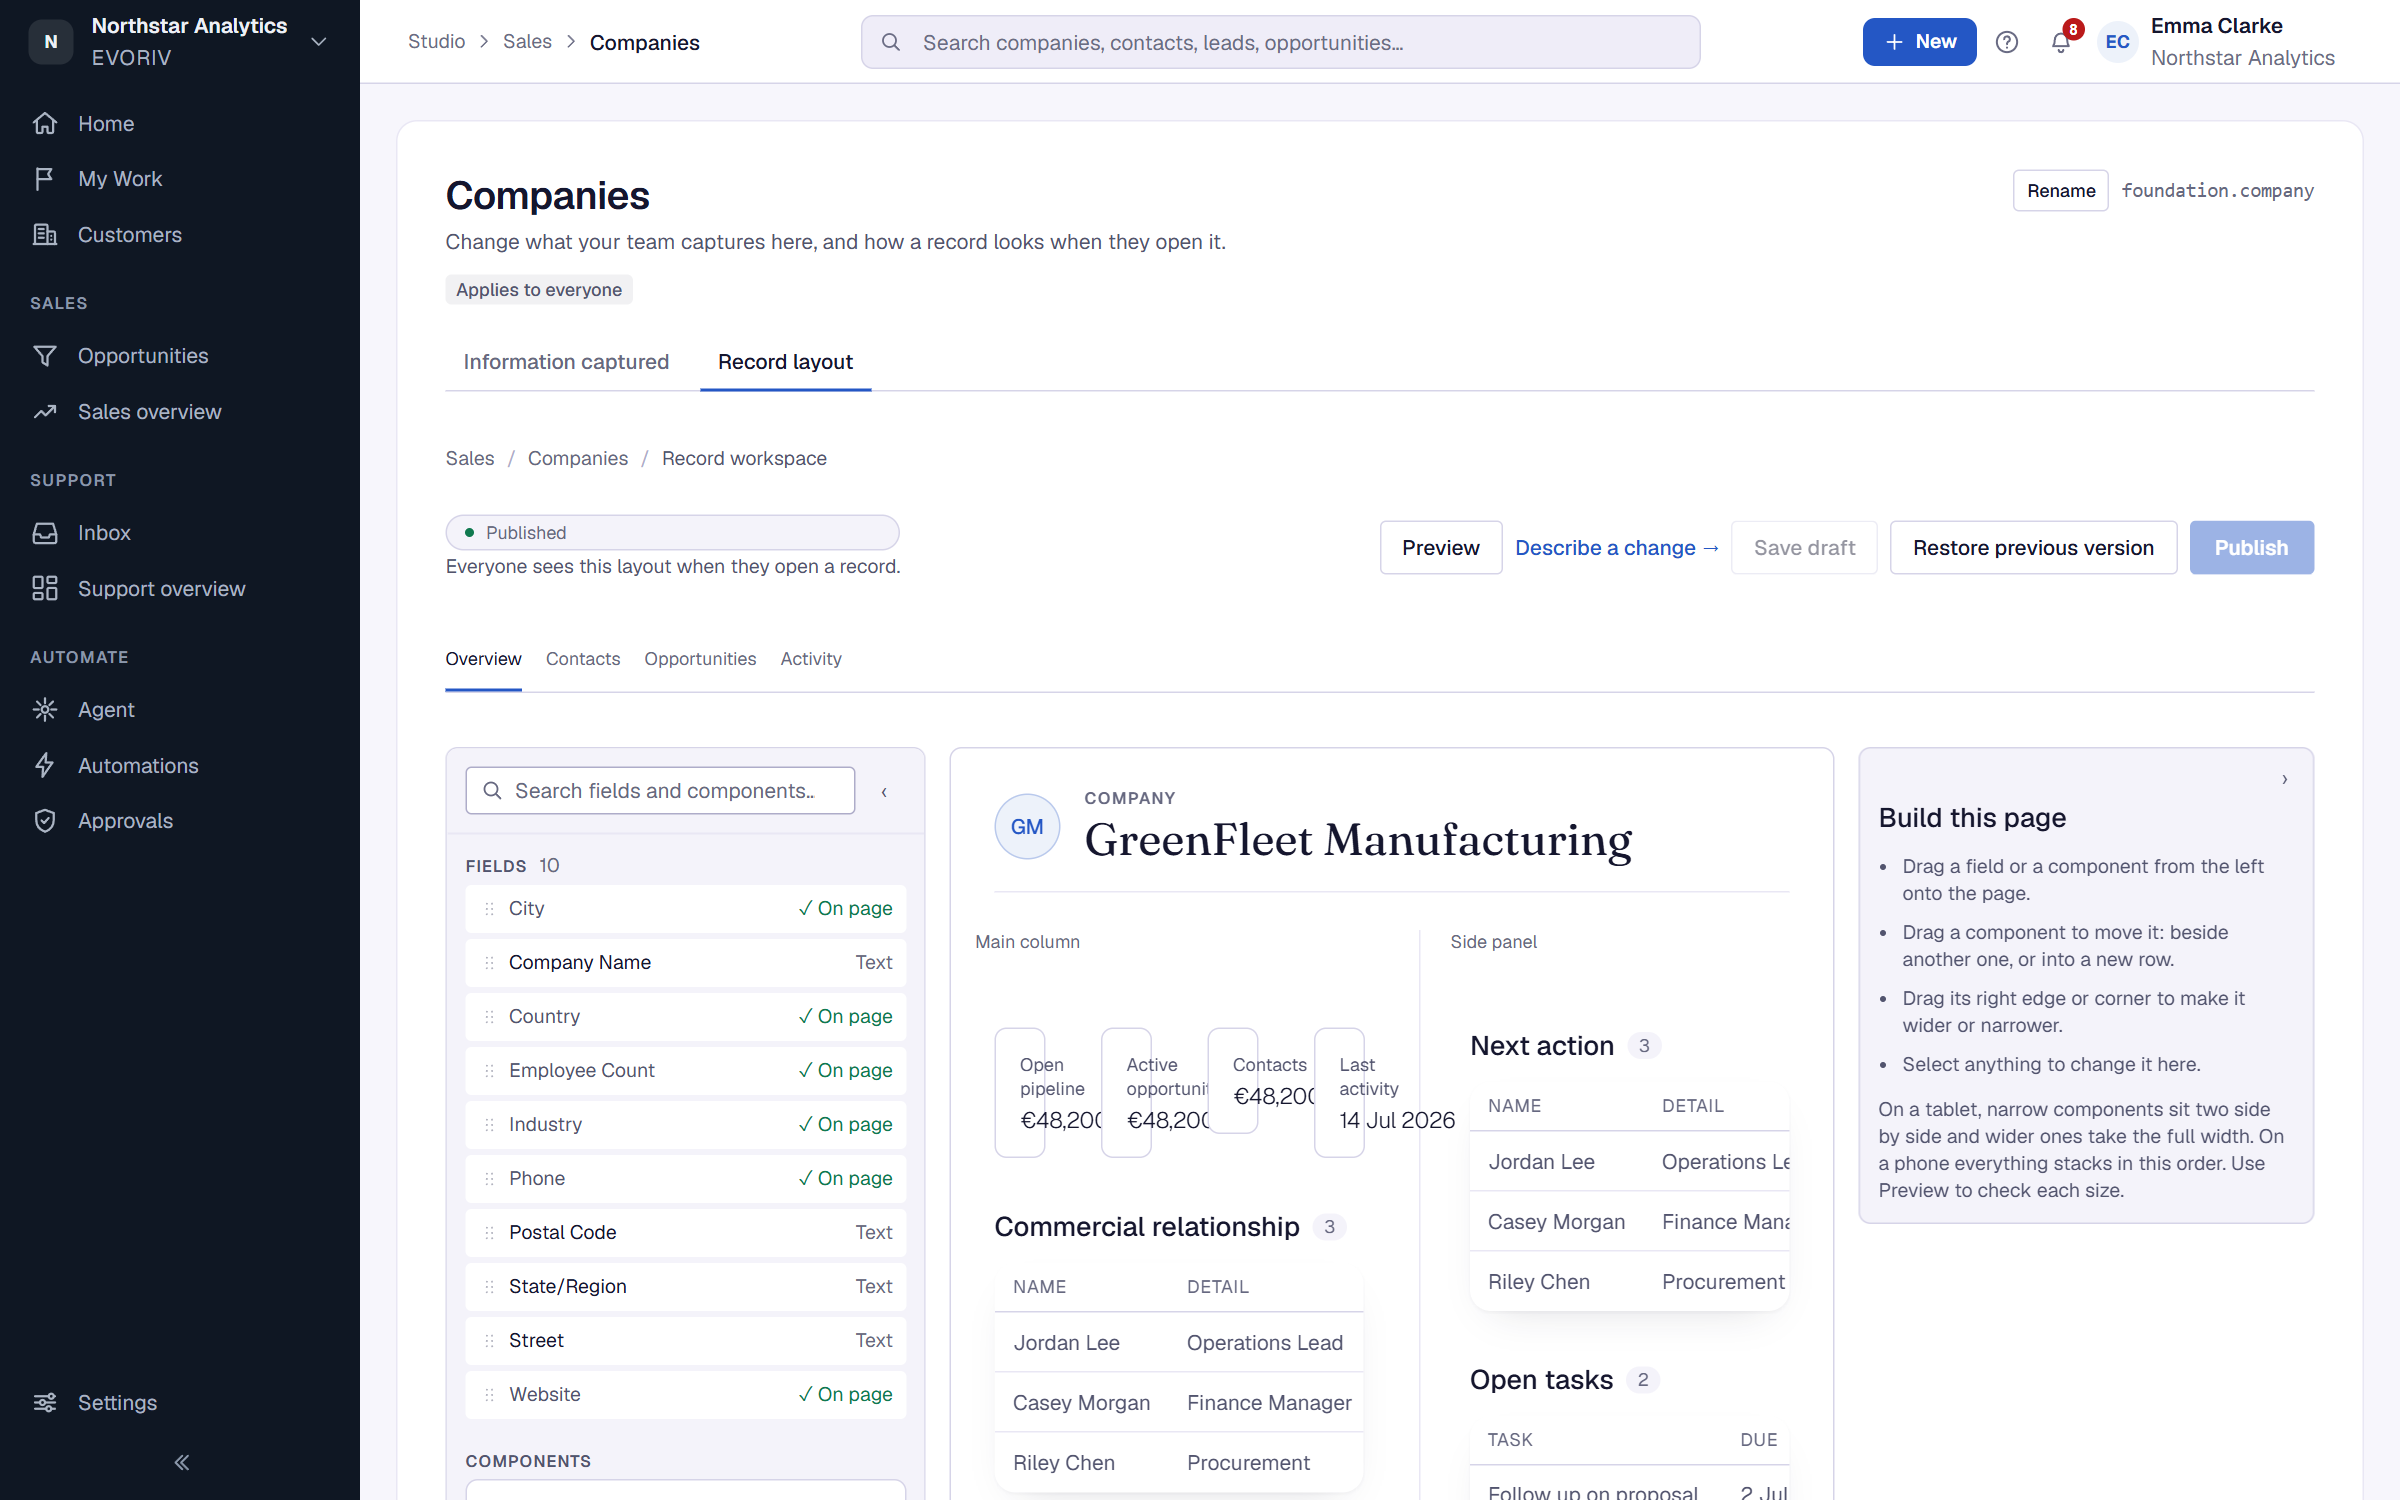Viewport: 2400px width, 1500px height.
Task: Click Restore previous version button
Action: [x=2033, y=548]
